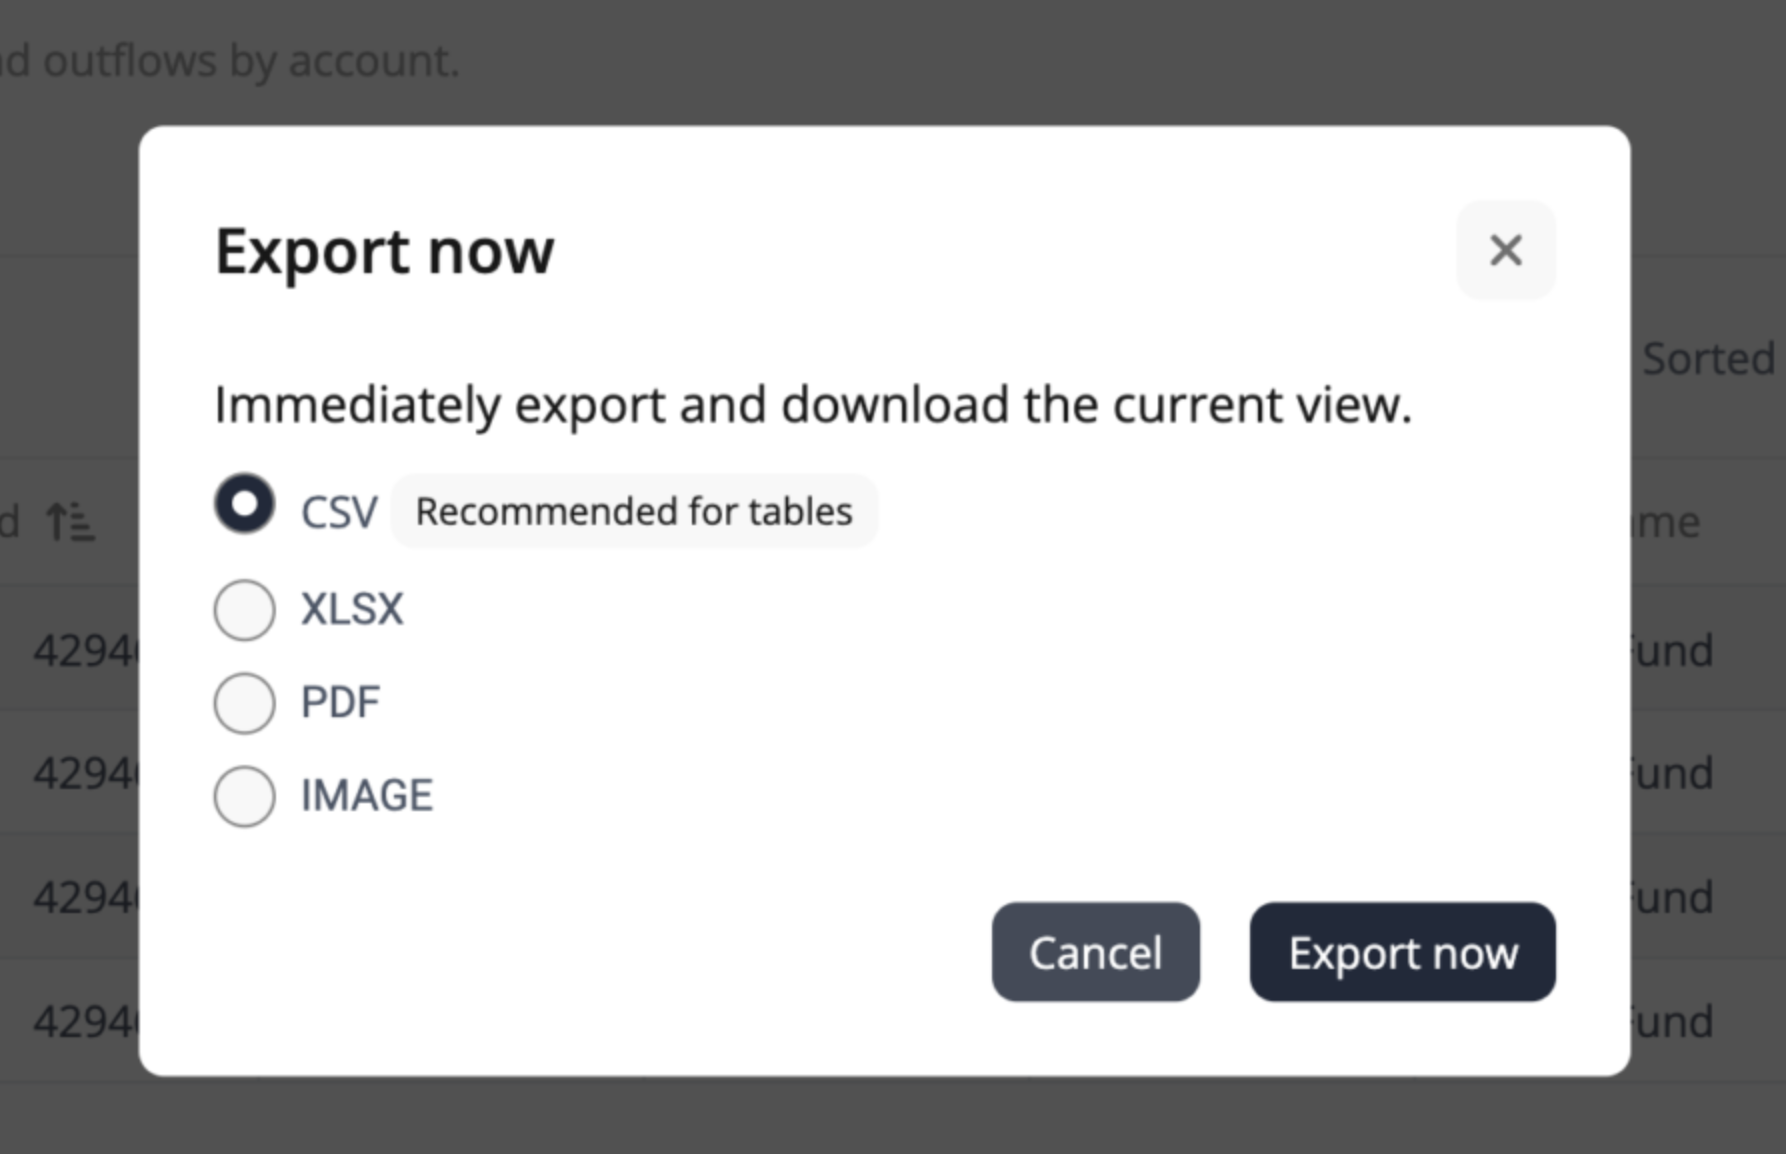Close the Export now dialog with X

(x=1505, y=250)
